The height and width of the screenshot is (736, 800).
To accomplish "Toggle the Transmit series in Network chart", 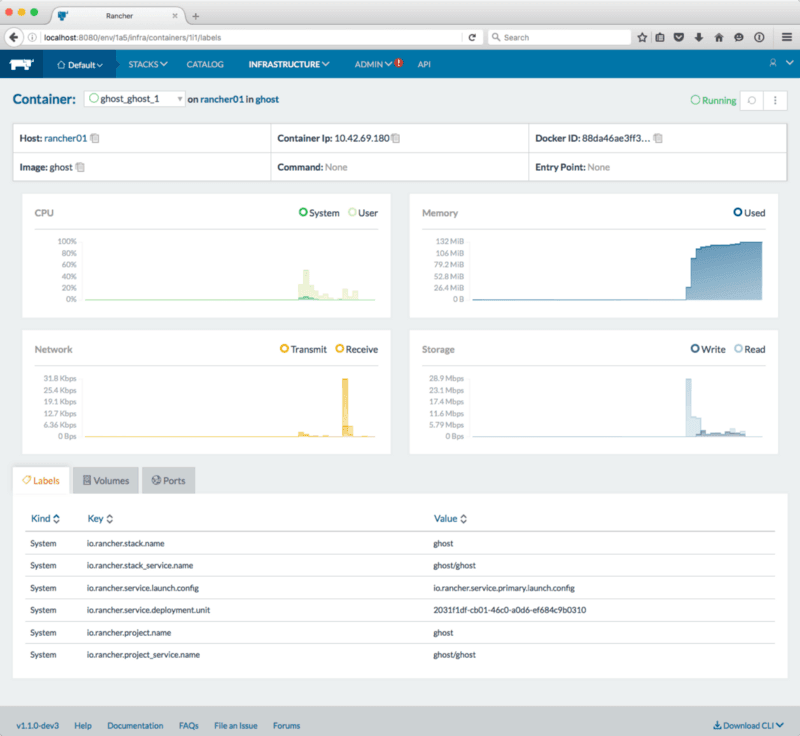I will pyautogui.click(x=304, y=349).
